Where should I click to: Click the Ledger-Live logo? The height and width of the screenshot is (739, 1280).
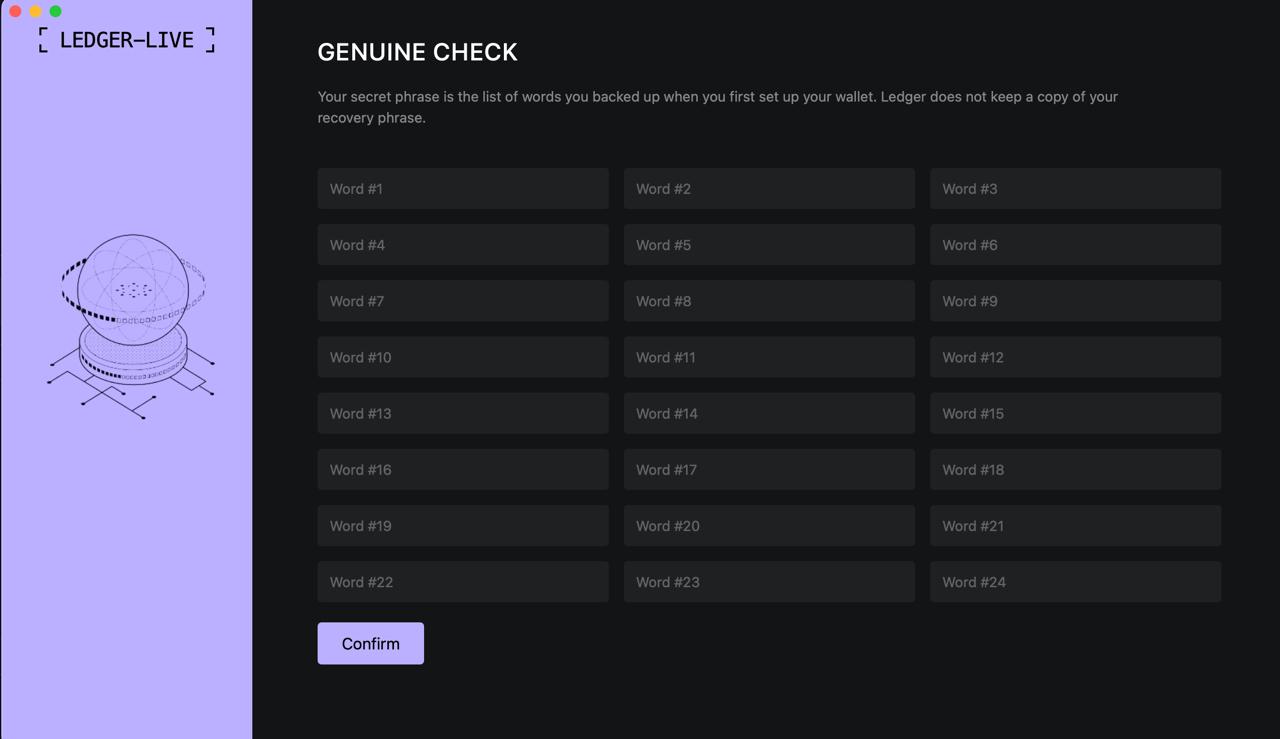126,40
